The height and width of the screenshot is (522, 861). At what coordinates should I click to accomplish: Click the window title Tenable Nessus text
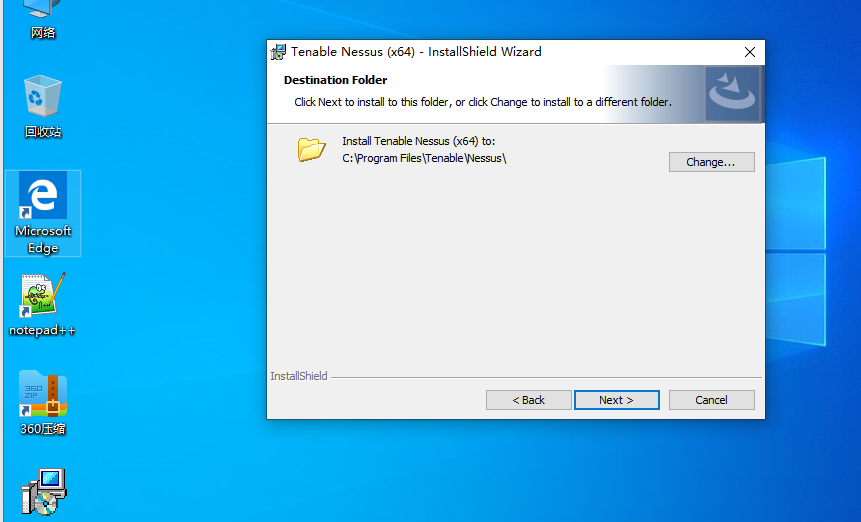(x=416, y=52)
